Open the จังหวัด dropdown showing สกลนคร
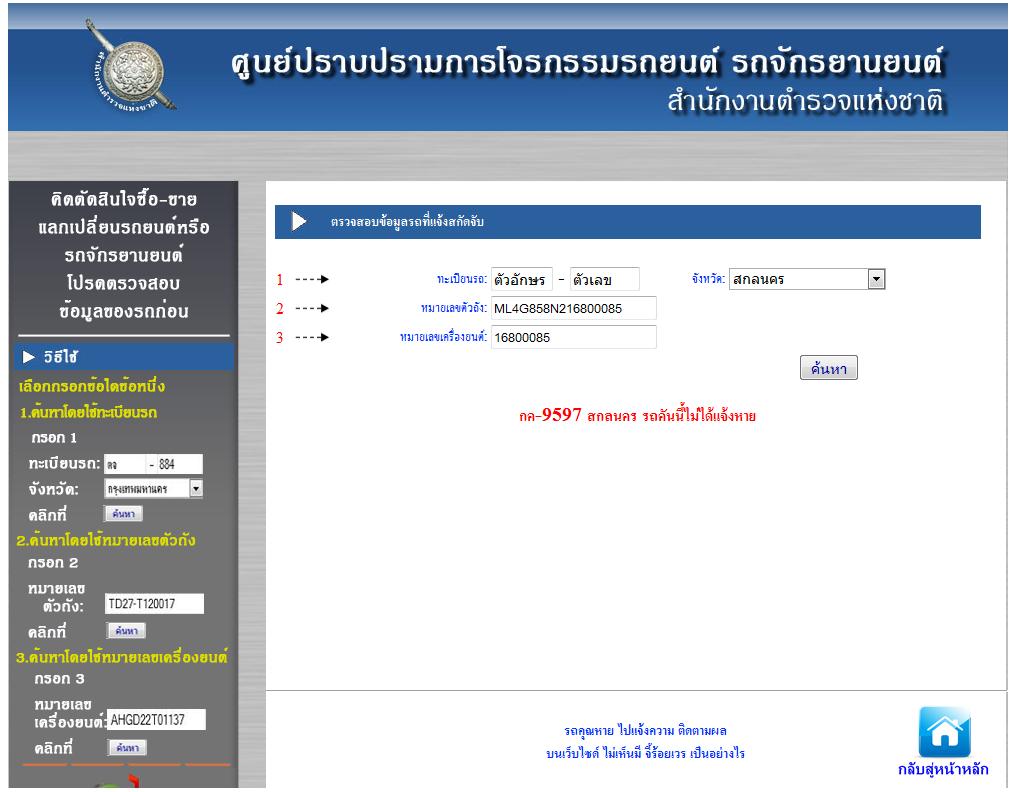The width and height of the screenshot is (1014, 792). click(x=877, y=279)
